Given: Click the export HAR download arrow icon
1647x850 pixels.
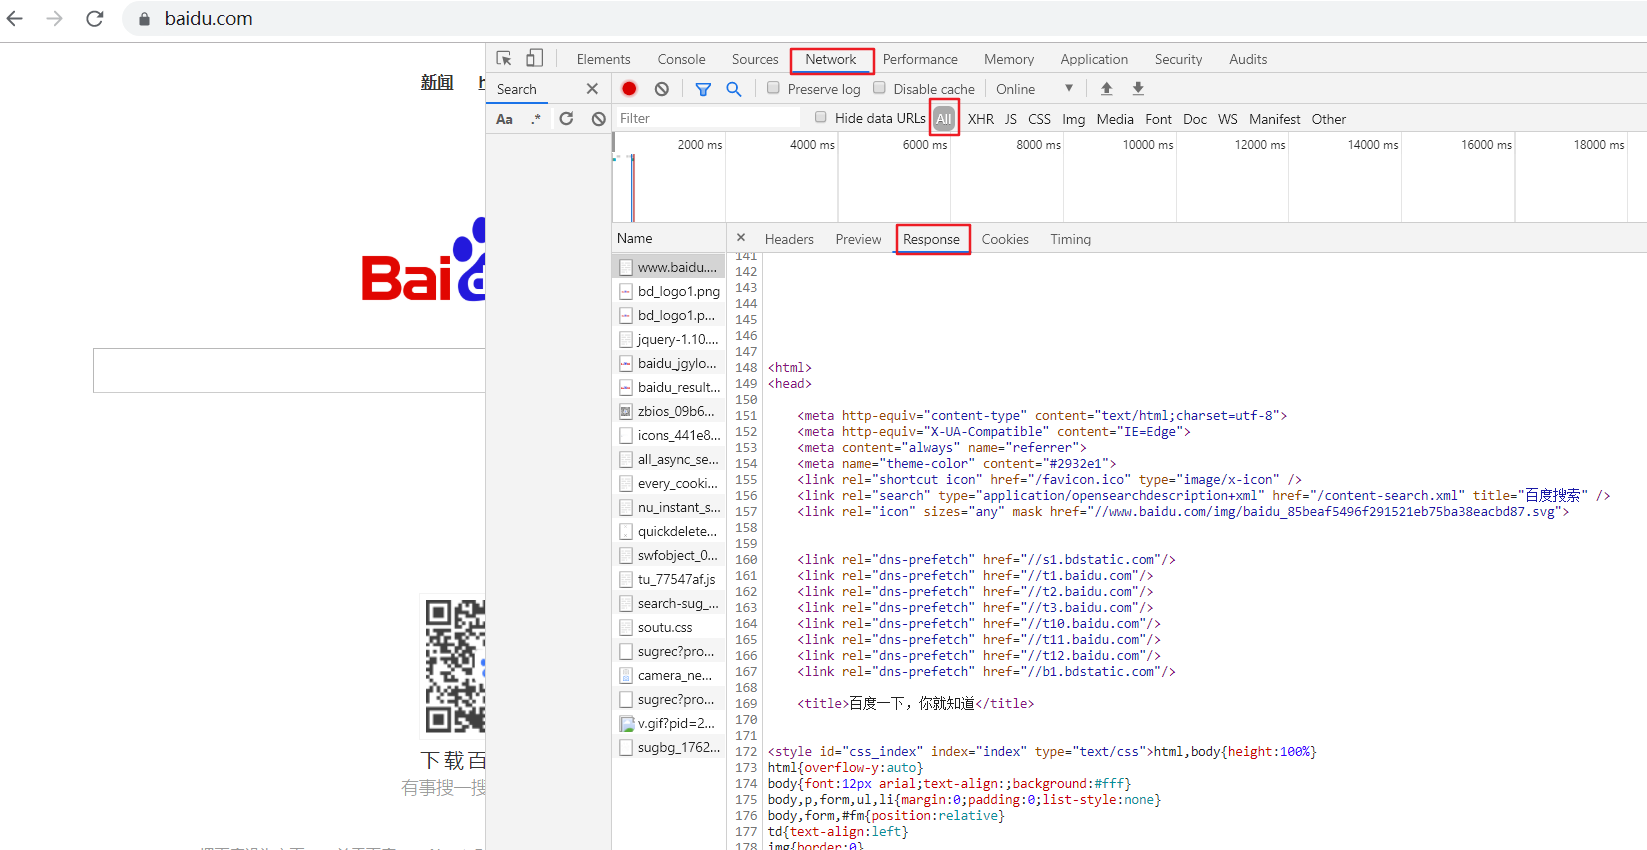Looking at the screenshot, I should click(x=1138, y=89).
